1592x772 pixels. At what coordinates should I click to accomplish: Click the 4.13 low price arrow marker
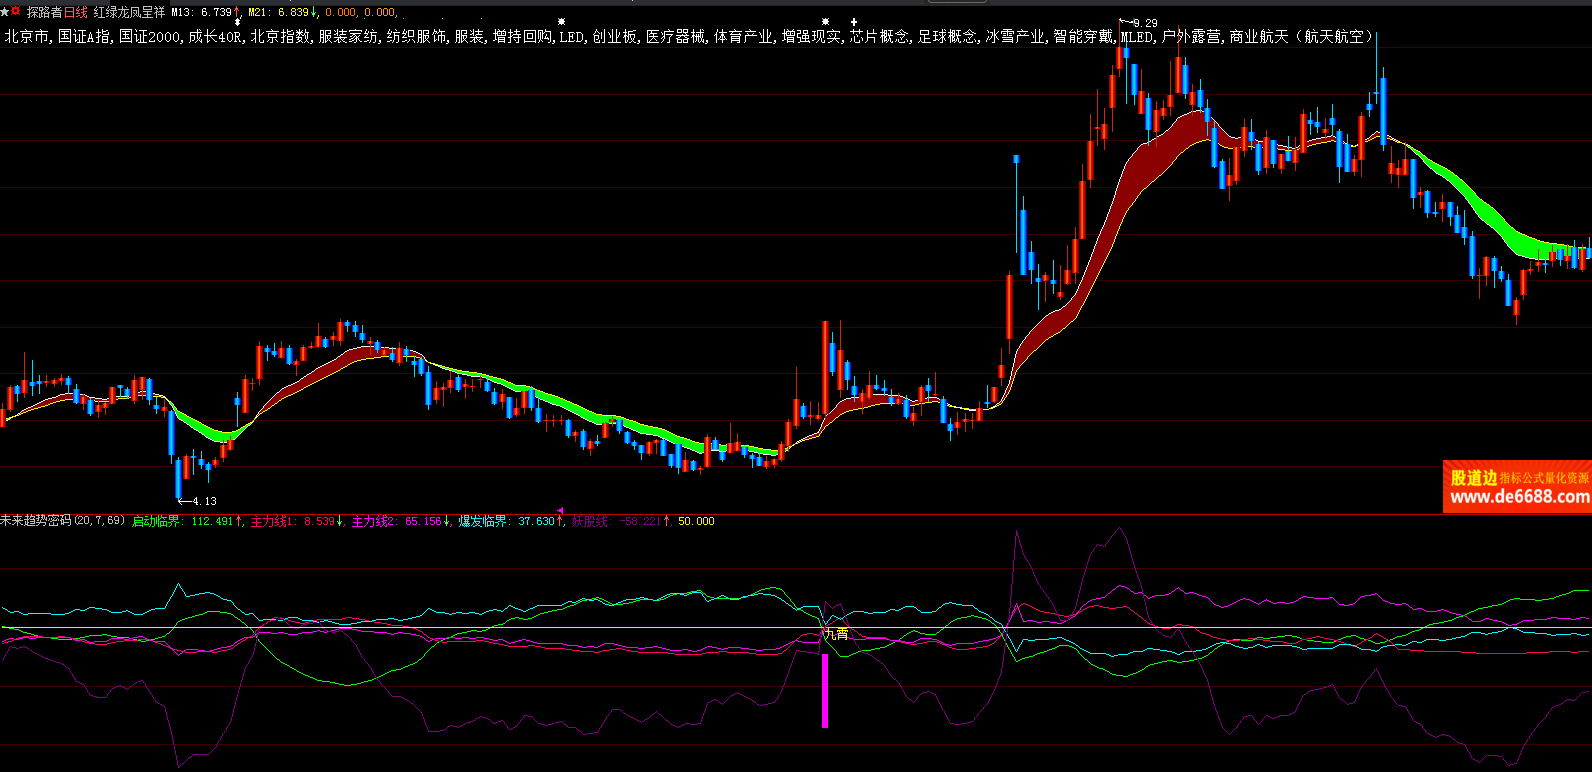197,501
